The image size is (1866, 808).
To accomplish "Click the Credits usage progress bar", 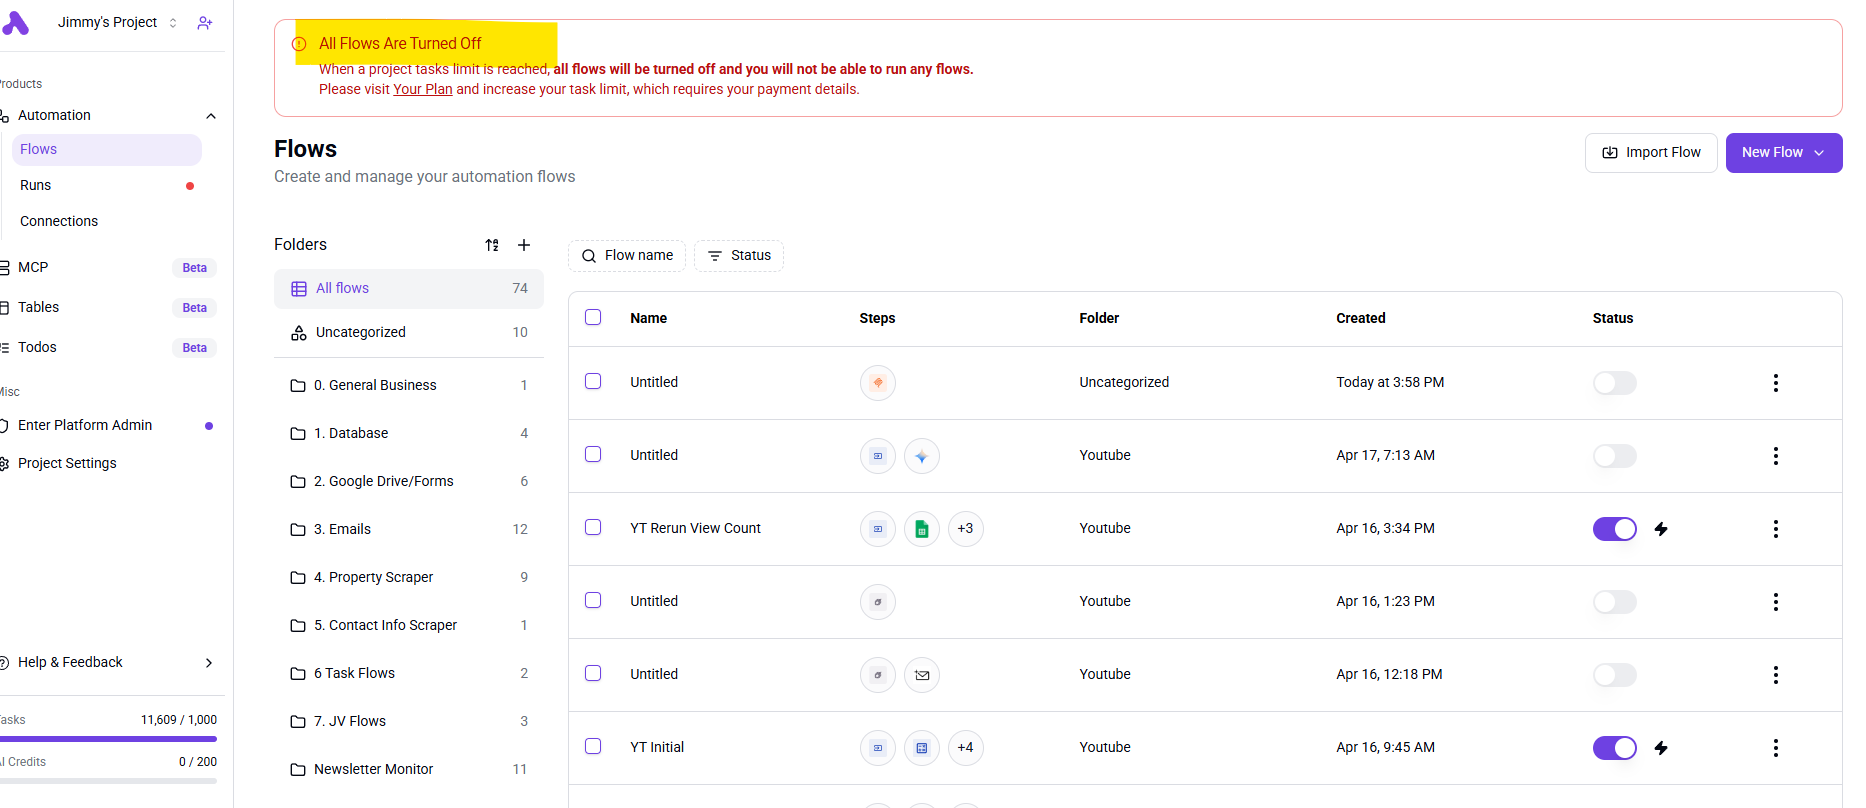I will click(108, 781).
